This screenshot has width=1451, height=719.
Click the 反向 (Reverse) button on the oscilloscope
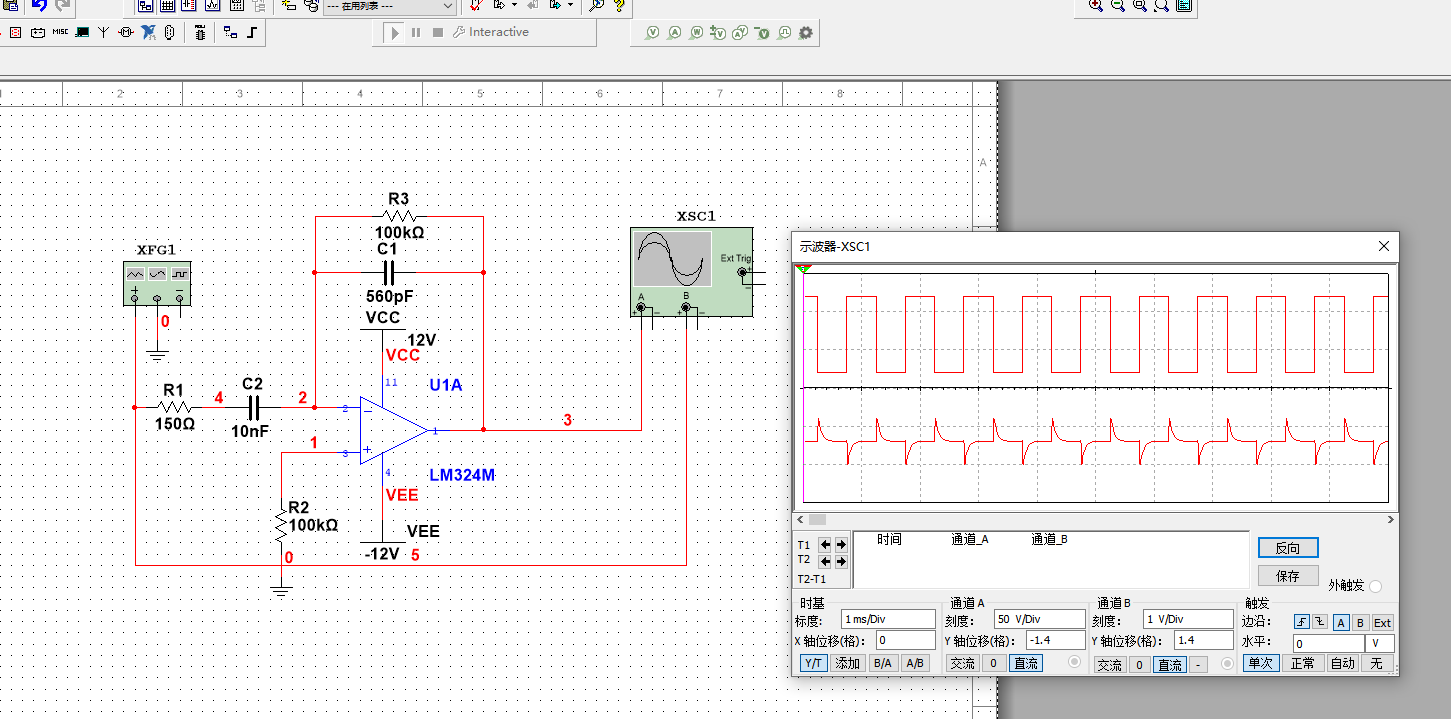click(1287, 547)
